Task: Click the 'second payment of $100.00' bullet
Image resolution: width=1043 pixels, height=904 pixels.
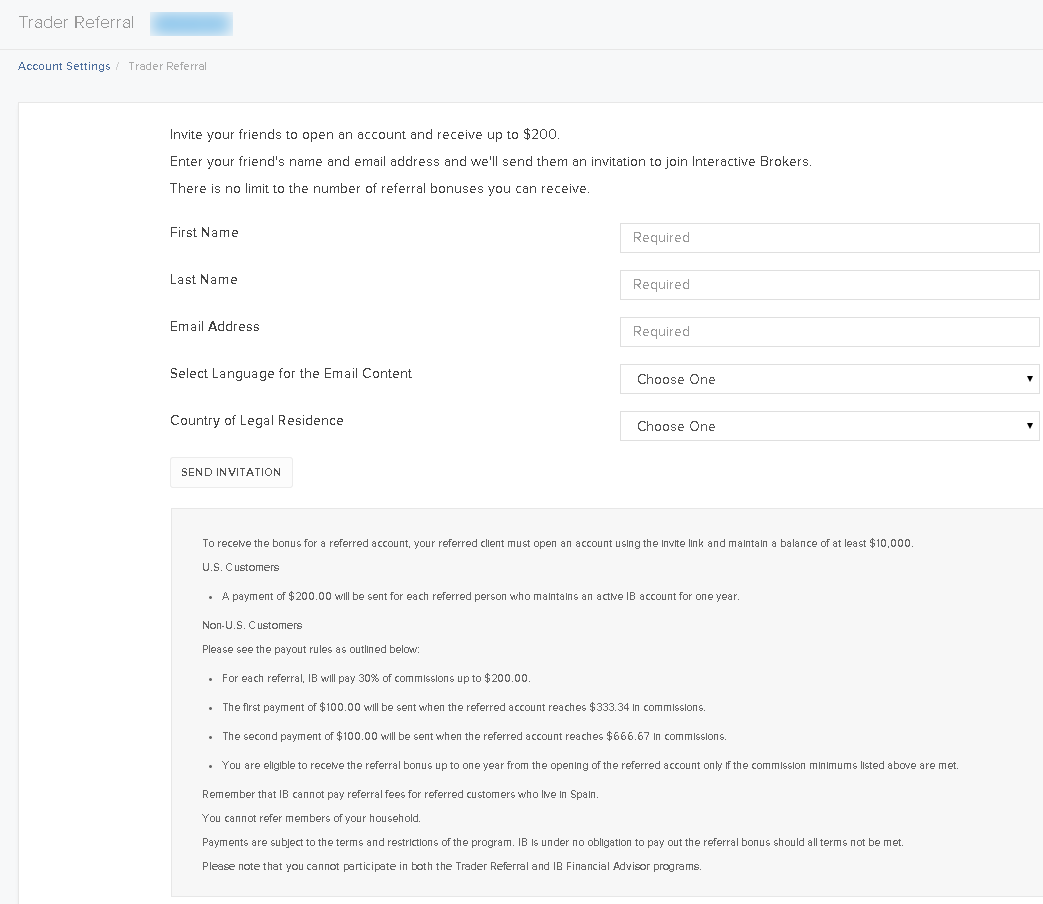Action: coord(474,737)
